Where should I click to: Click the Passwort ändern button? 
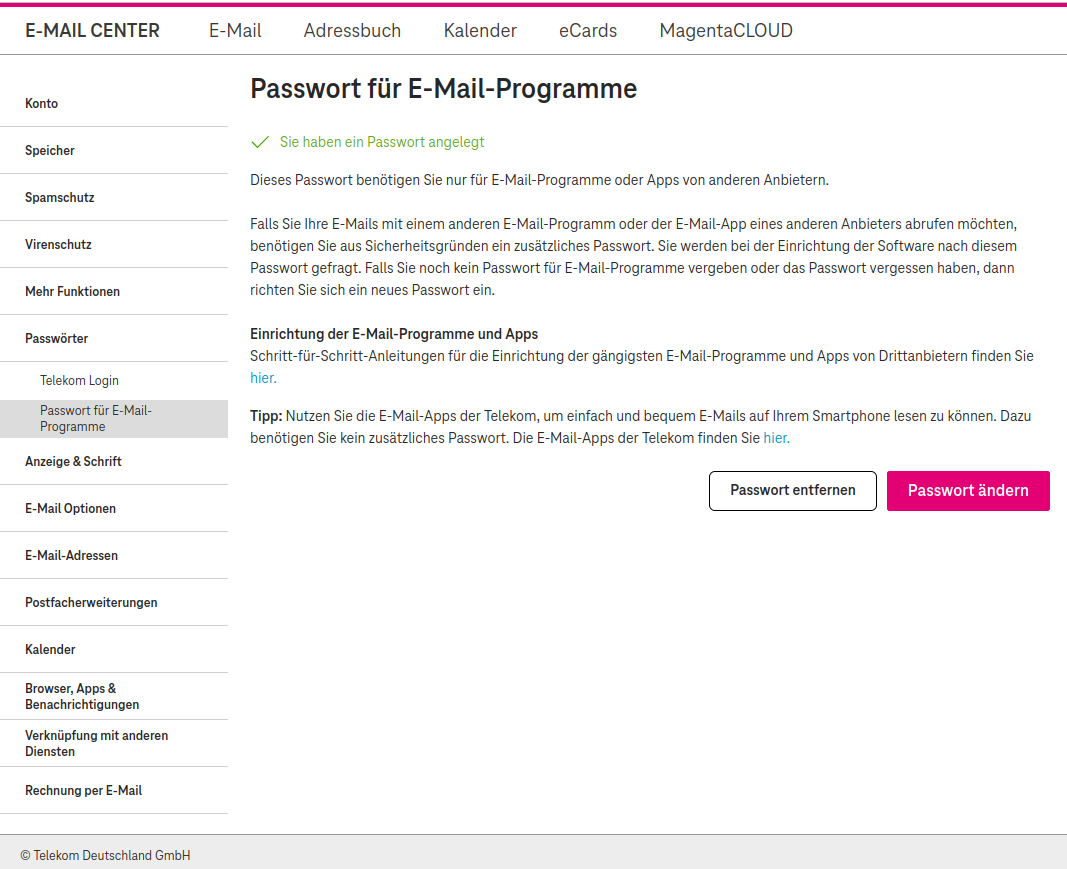pyautogui.click(x=968, y=491)
